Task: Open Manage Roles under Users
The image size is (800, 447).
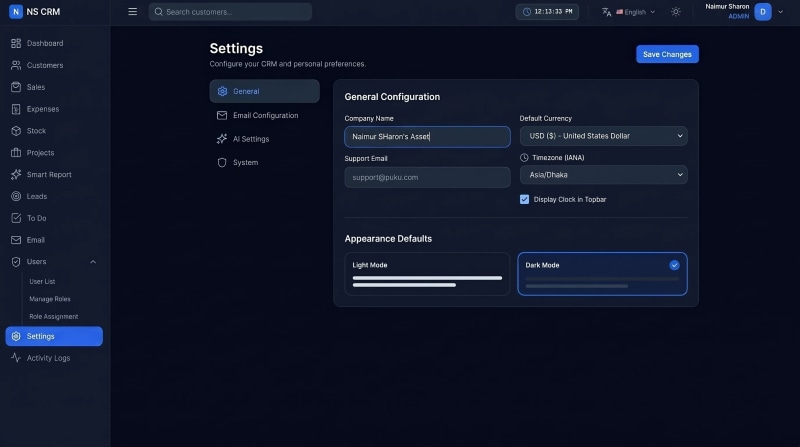Action: tap(50, 299)
